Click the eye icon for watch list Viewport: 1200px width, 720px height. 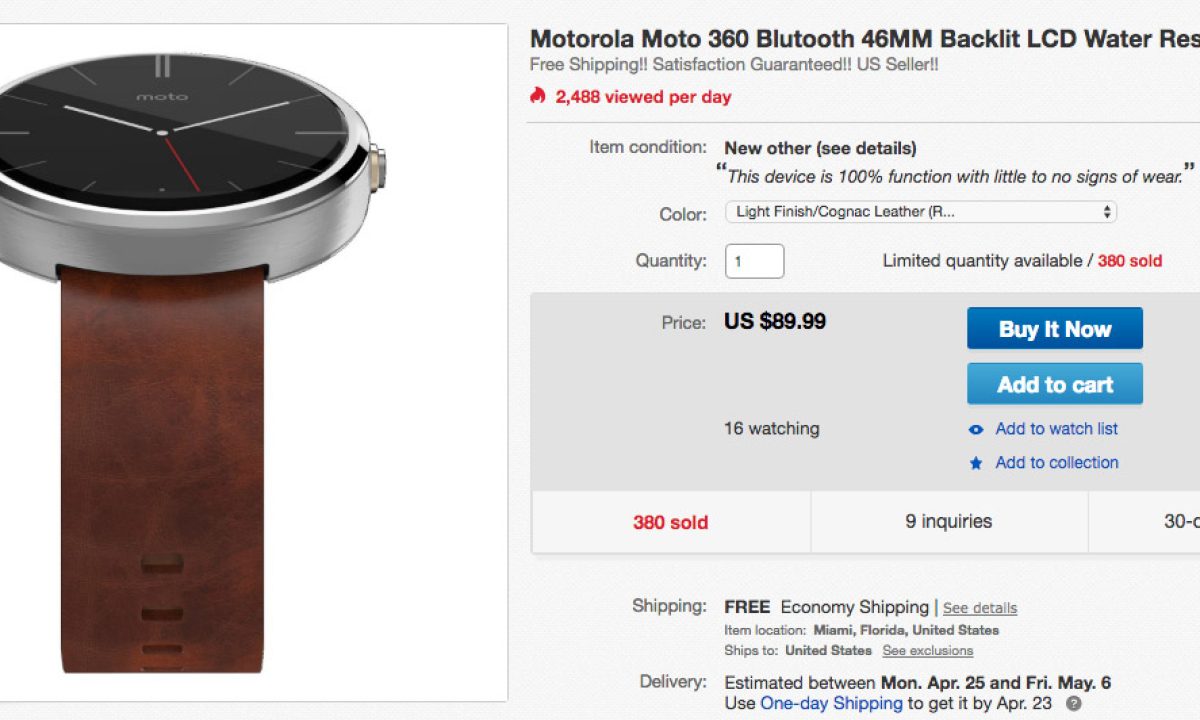point(976,430)
